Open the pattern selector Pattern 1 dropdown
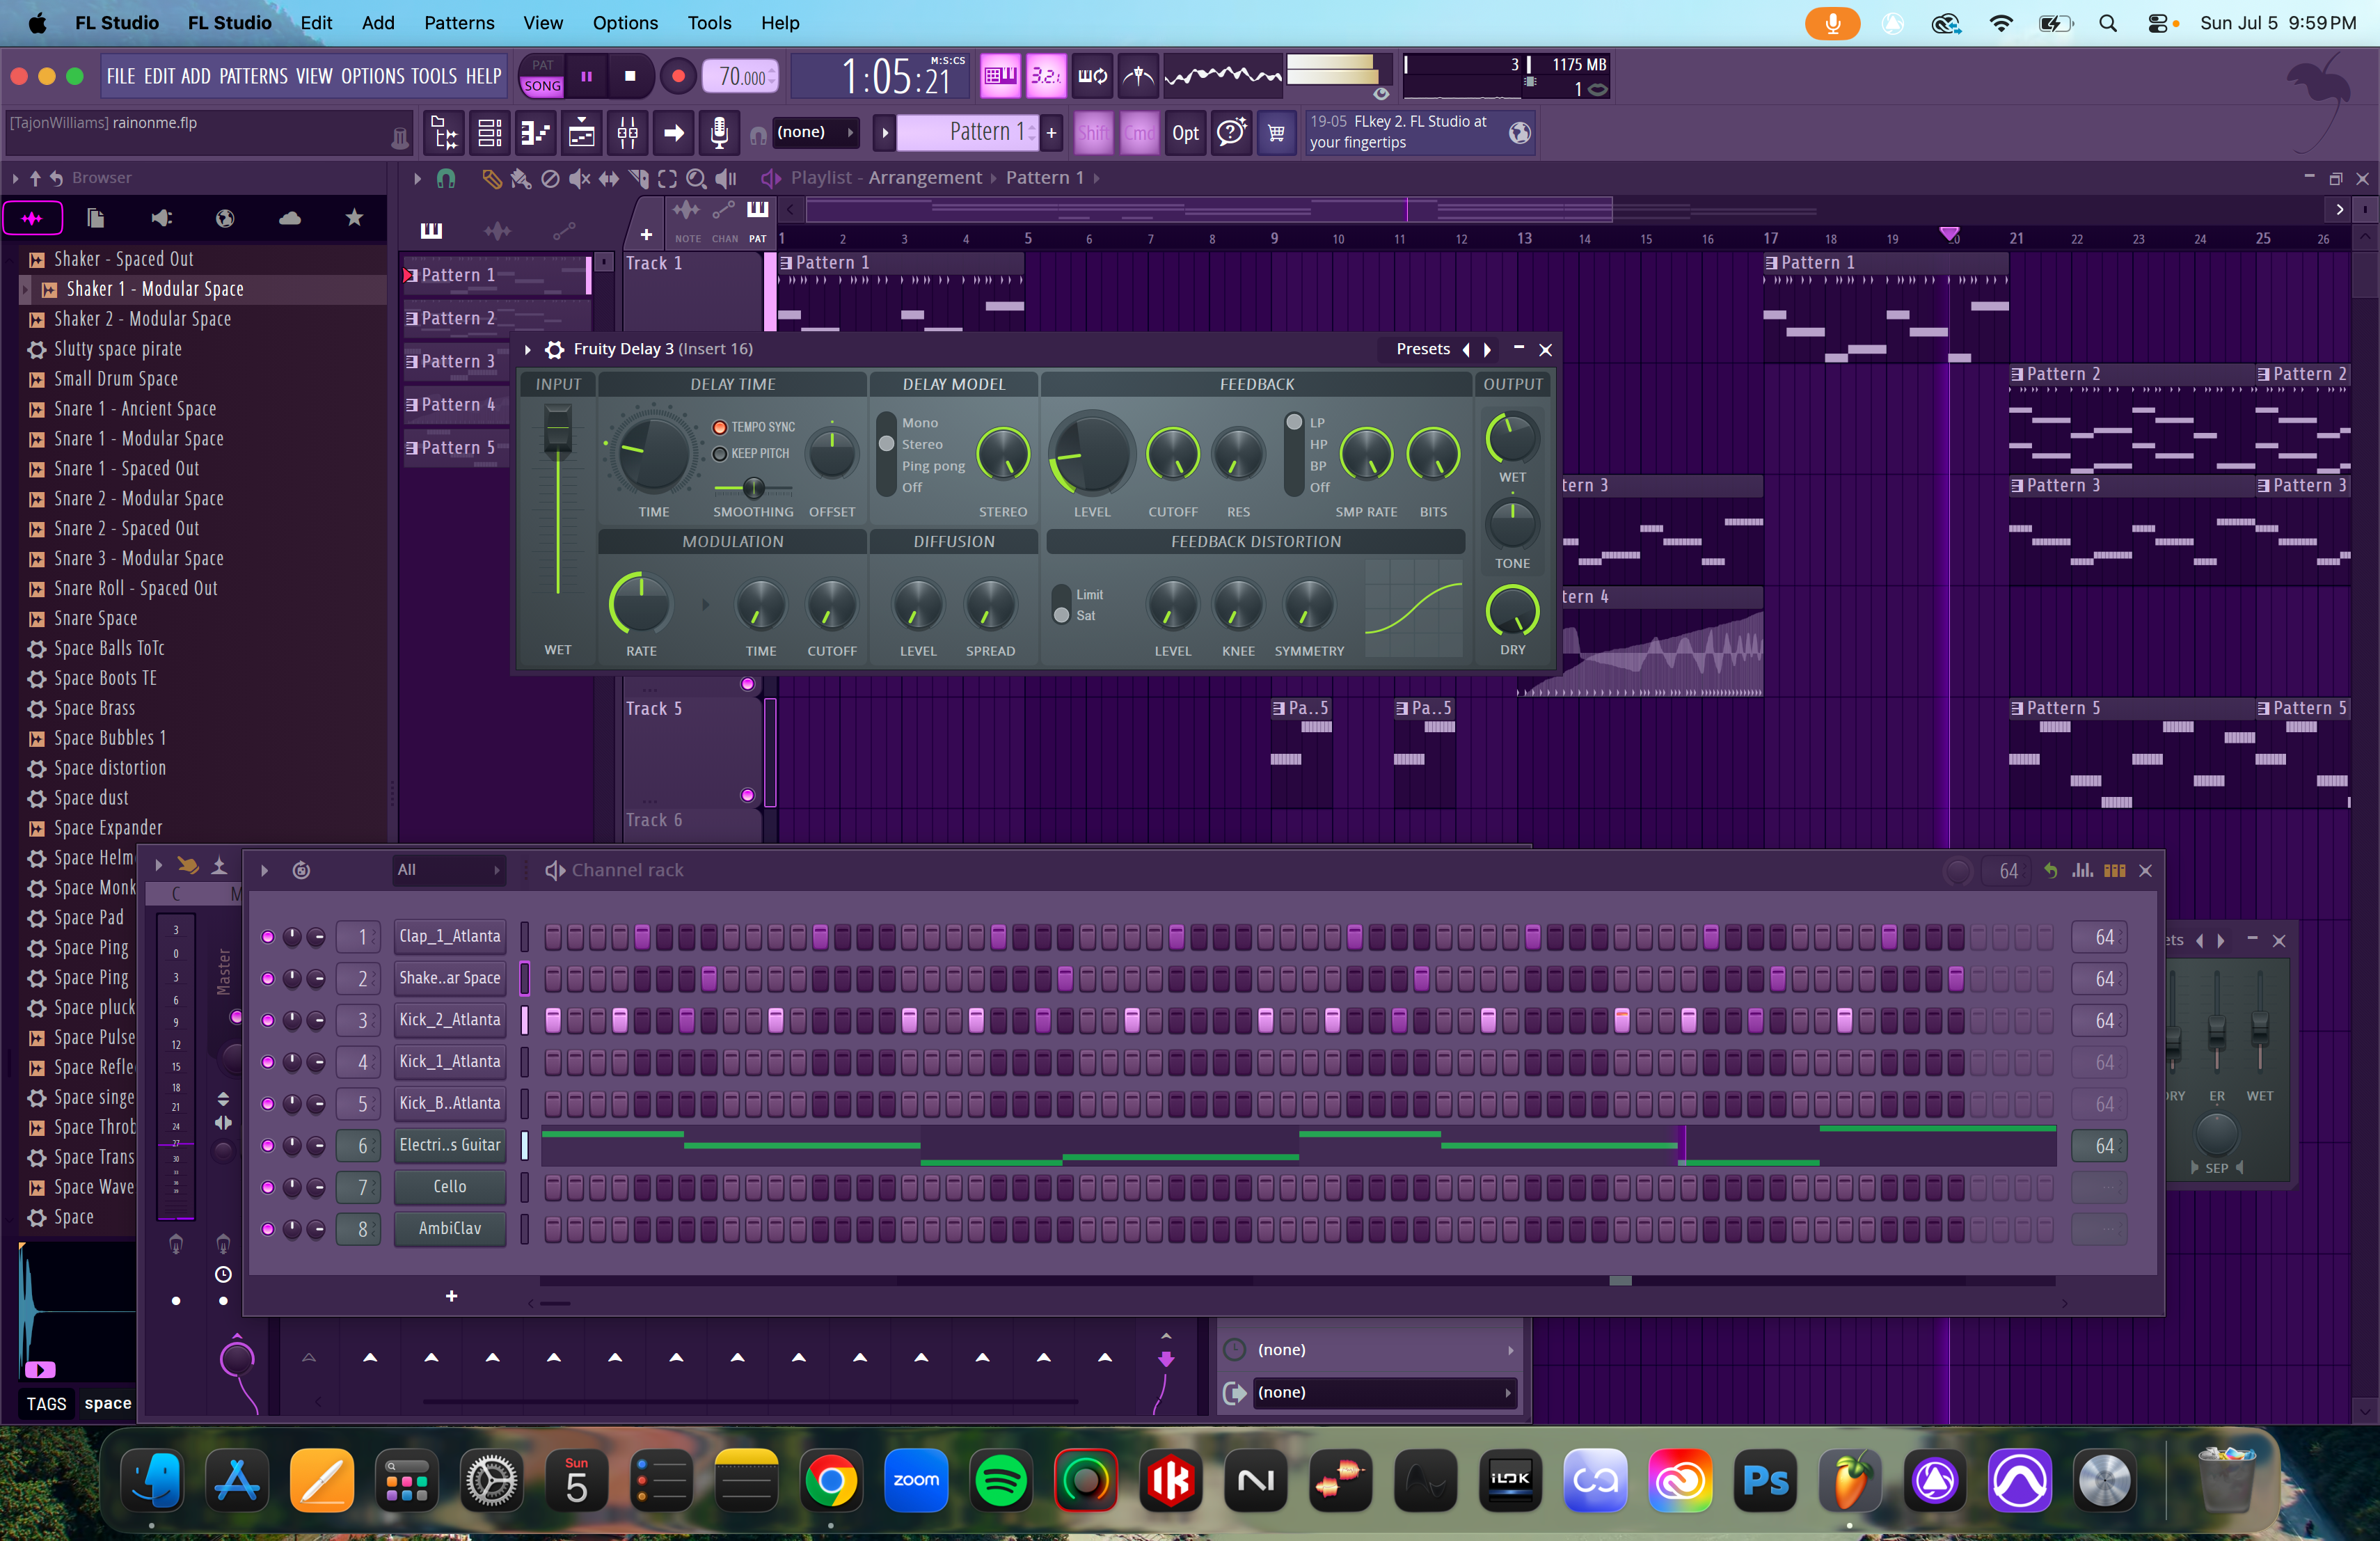Image resolution: width=2380 pixels, height=1541 pixels. point(967,132)
